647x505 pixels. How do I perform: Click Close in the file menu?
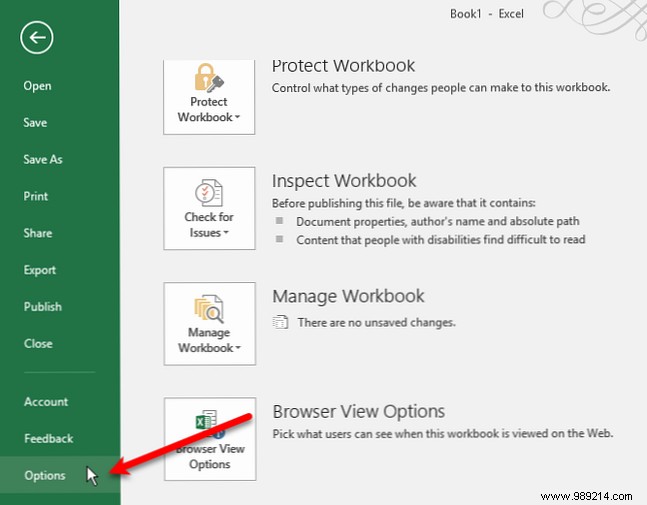[38, 343]
